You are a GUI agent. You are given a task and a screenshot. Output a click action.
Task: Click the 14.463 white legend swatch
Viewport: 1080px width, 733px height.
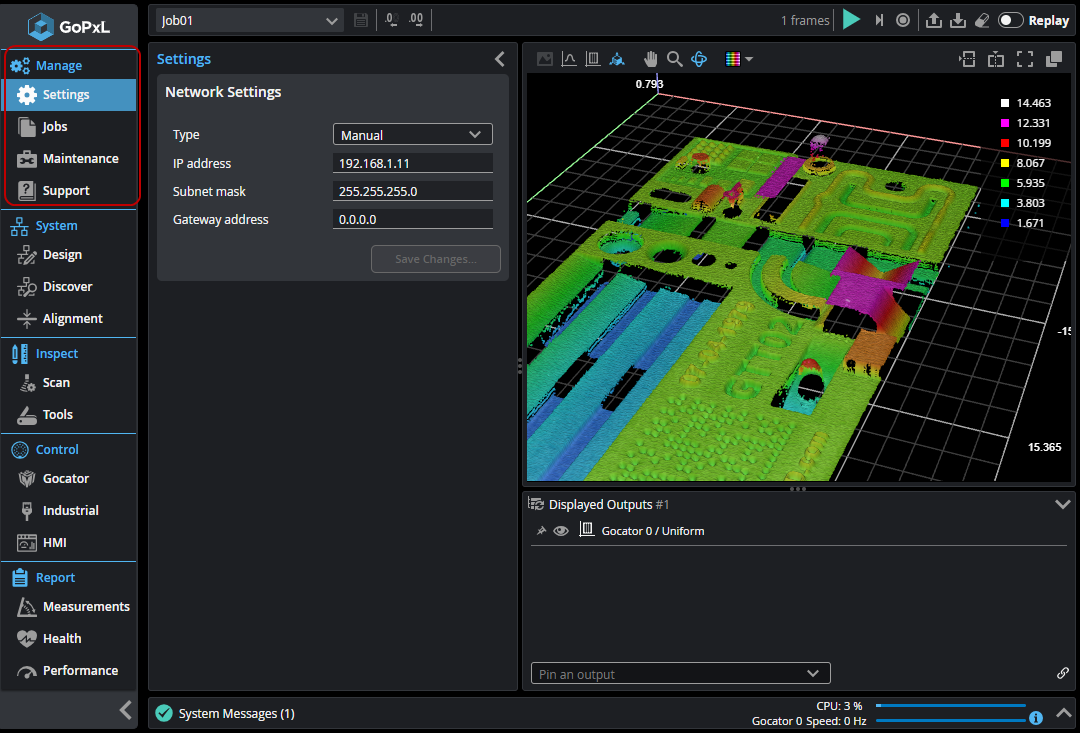click(x=1005, y=103)
